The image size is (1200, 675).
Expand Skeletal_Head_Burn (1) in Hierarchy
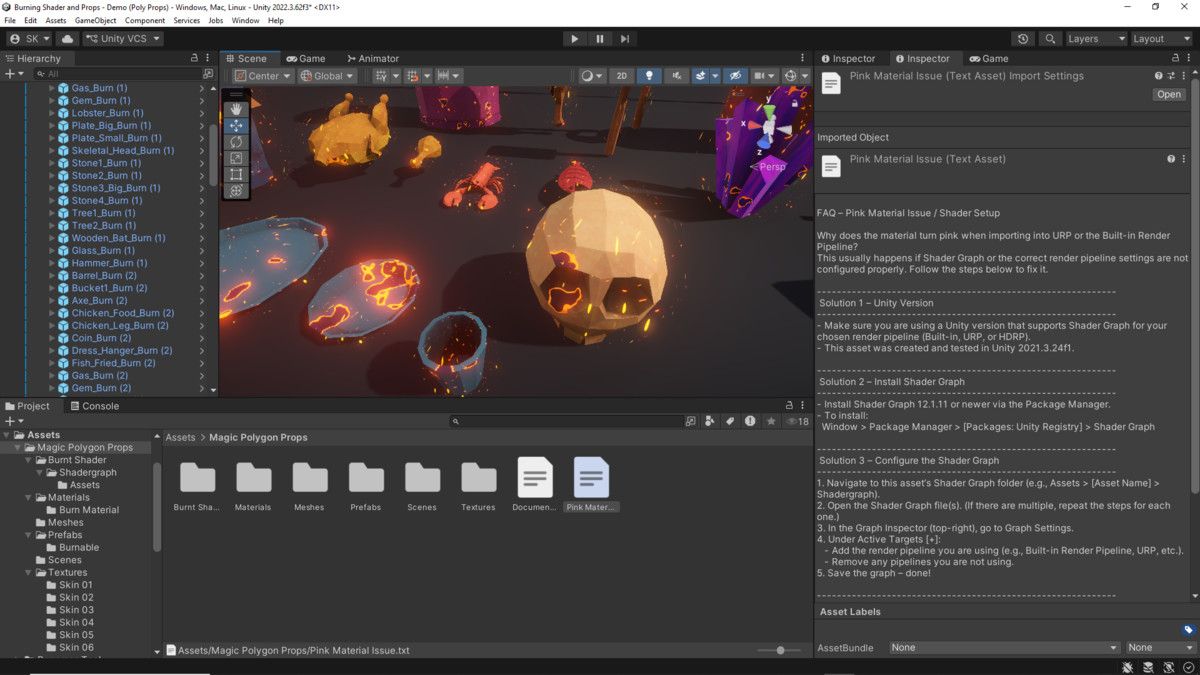coord(52,151)
